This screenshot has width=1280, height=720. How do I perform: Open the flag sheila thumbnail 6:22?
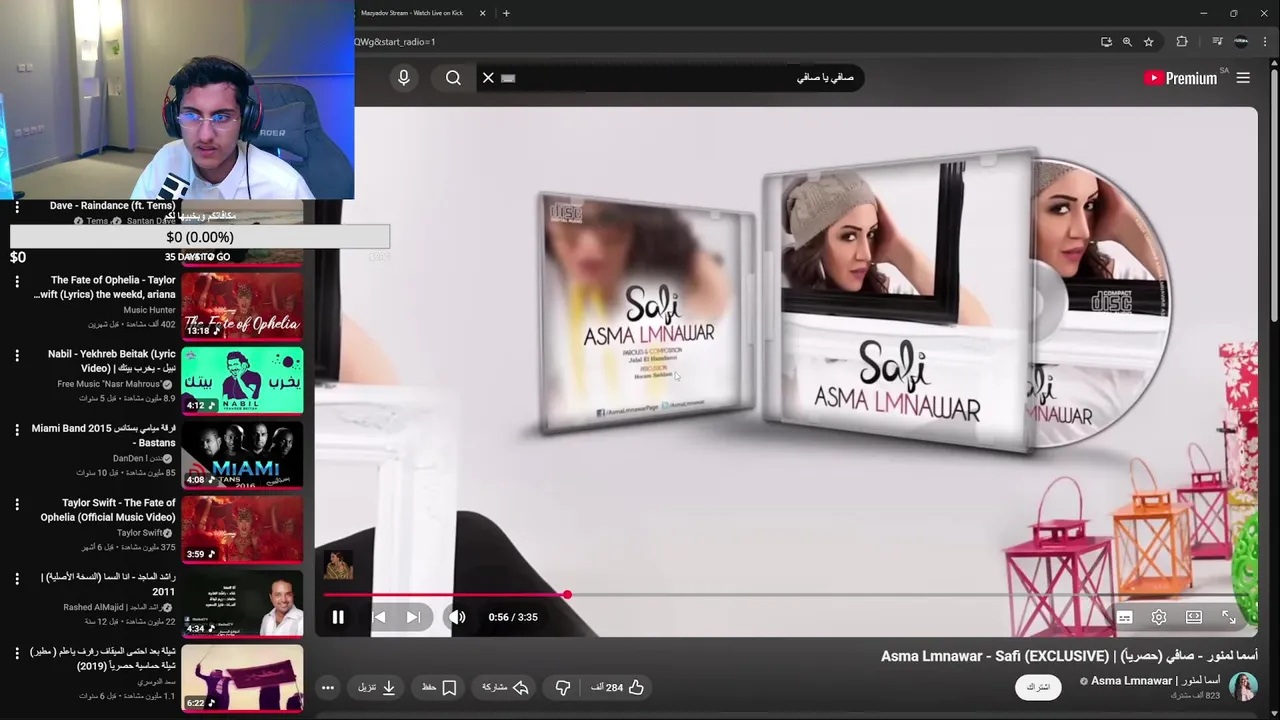[242, 677]
